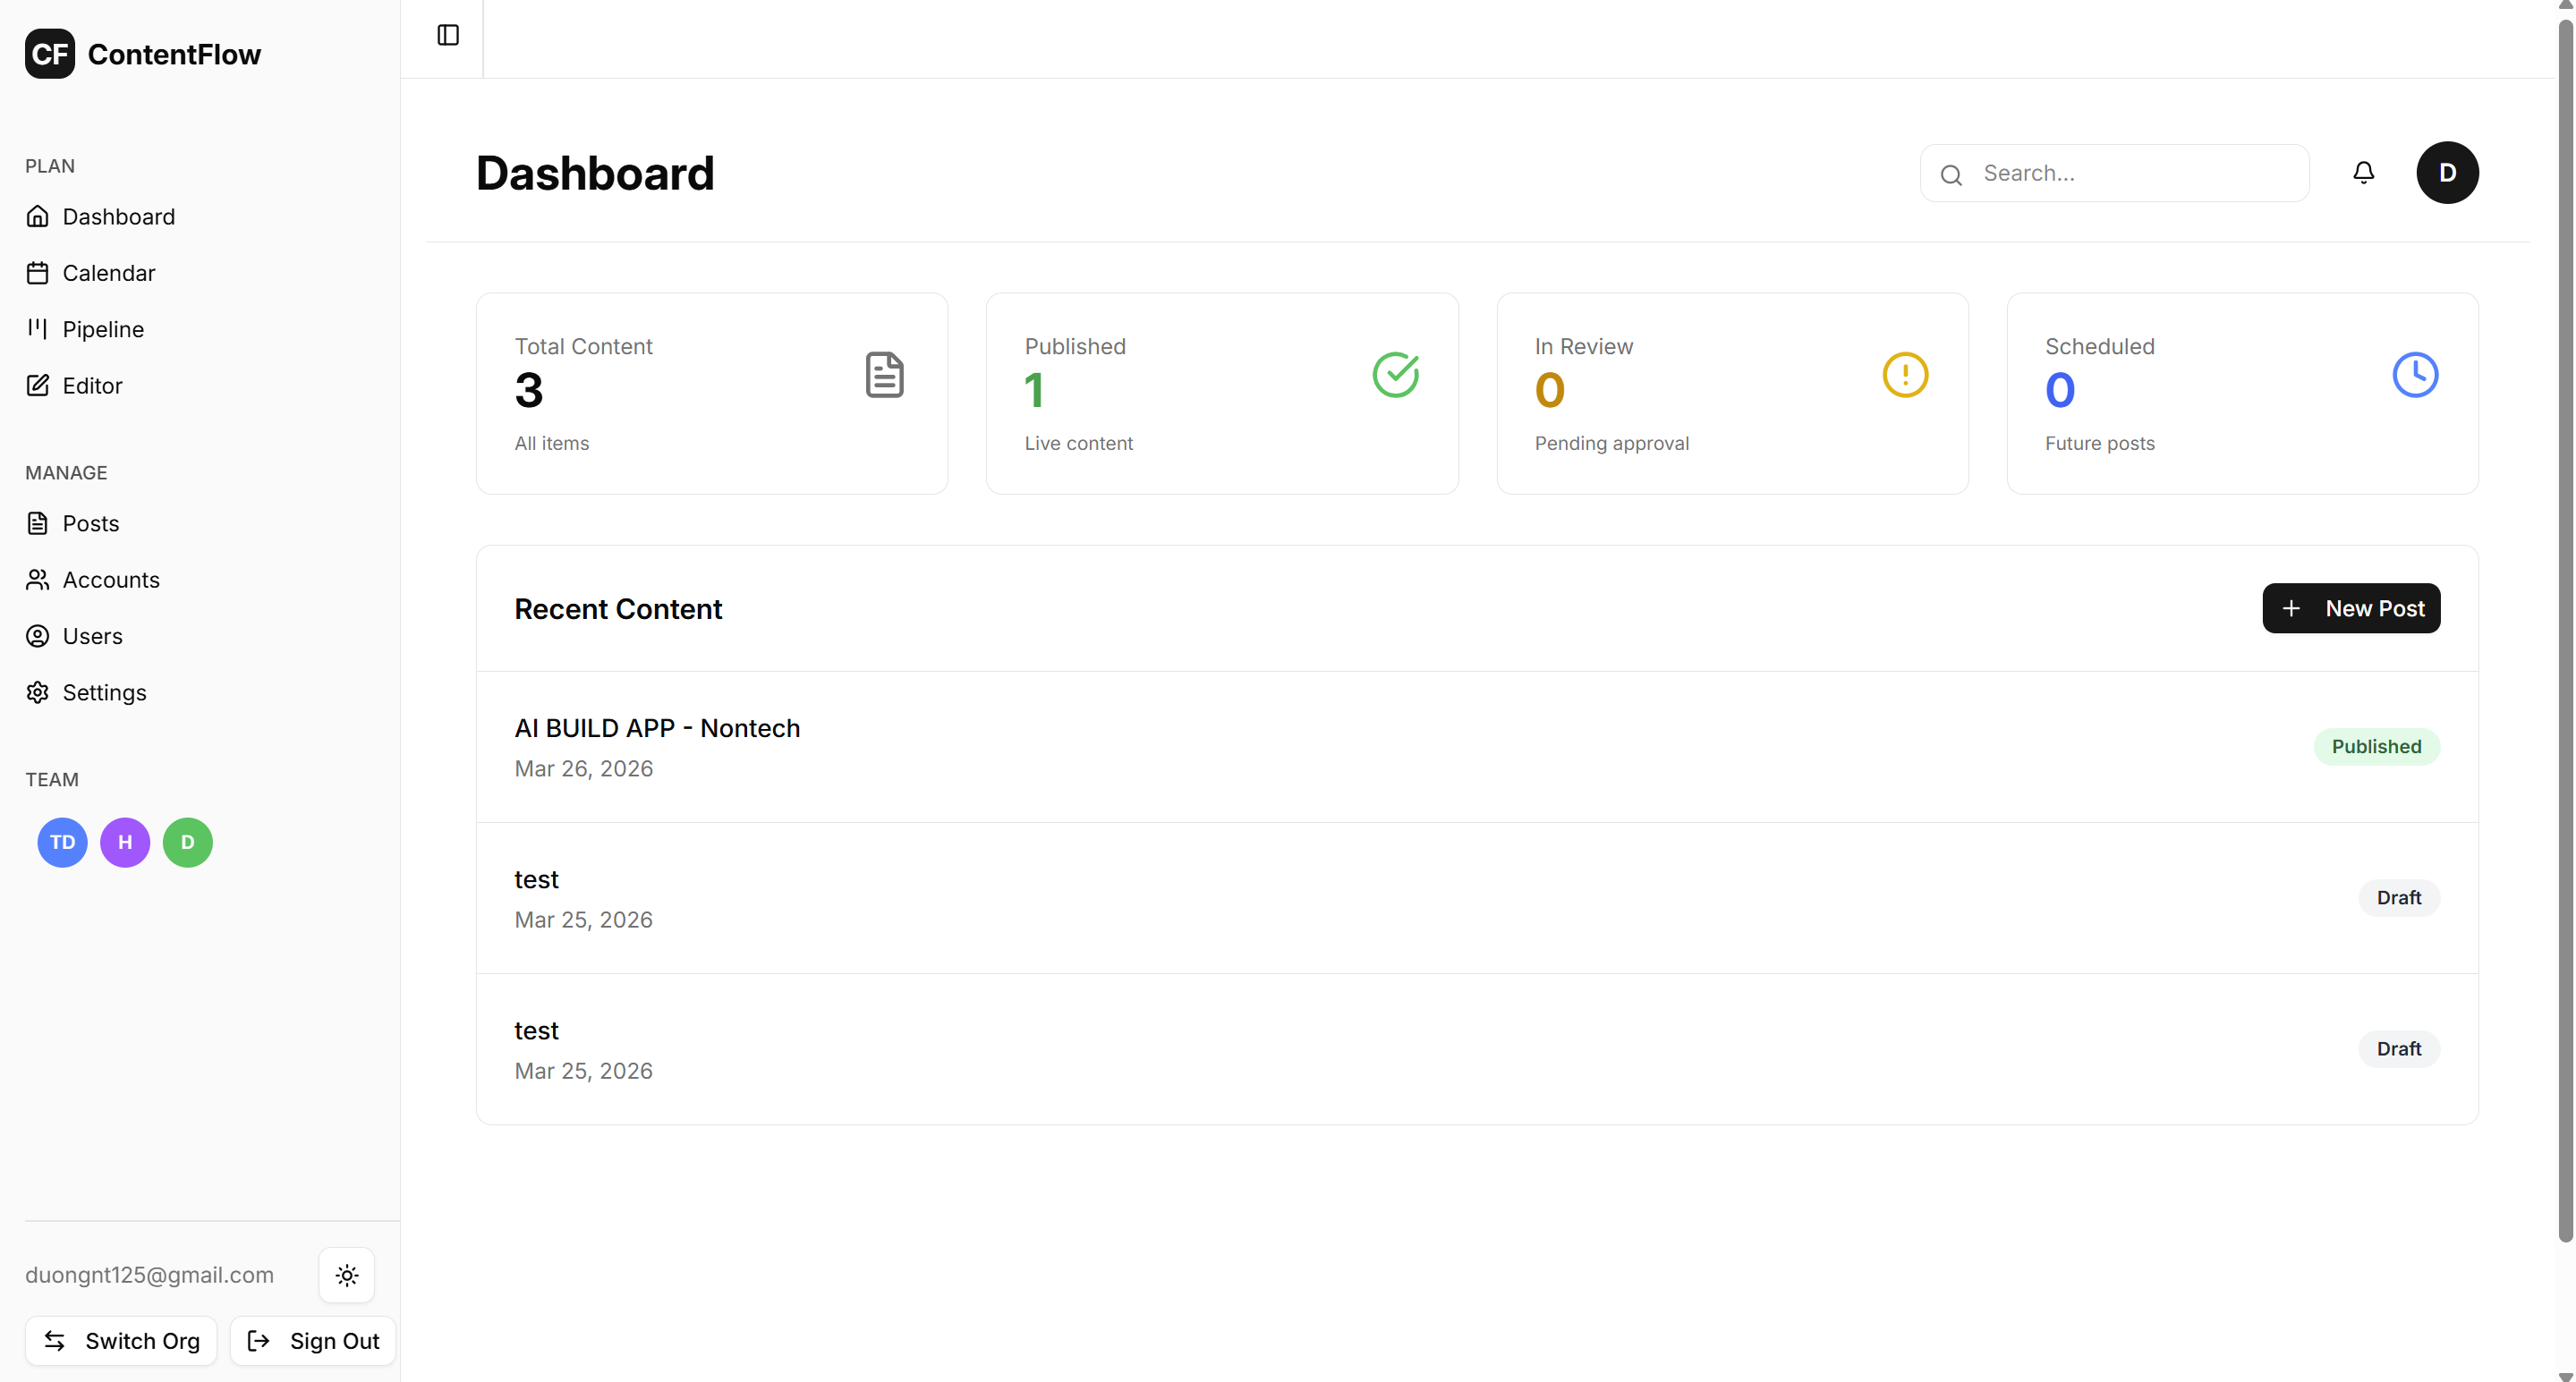
Task: Click the Editor pencil icon in the sidebar
Action: pyautogui.click(x=38, y=385)
